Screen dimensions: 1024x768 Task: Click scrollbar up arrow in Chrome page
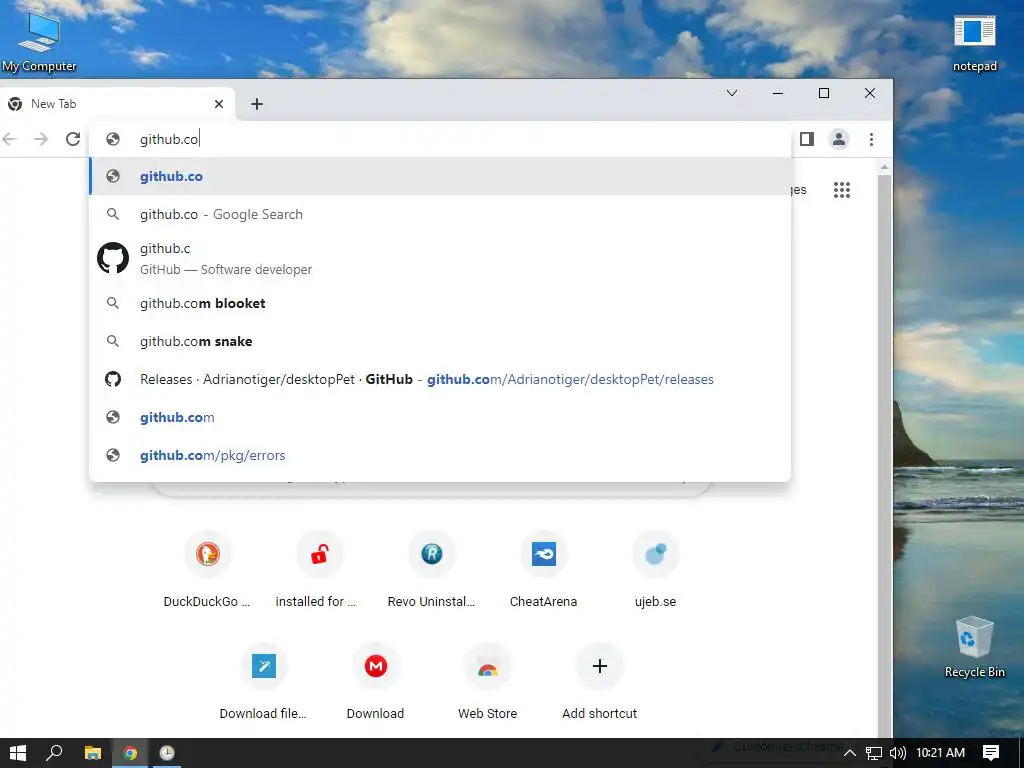(x=884, y=167)
